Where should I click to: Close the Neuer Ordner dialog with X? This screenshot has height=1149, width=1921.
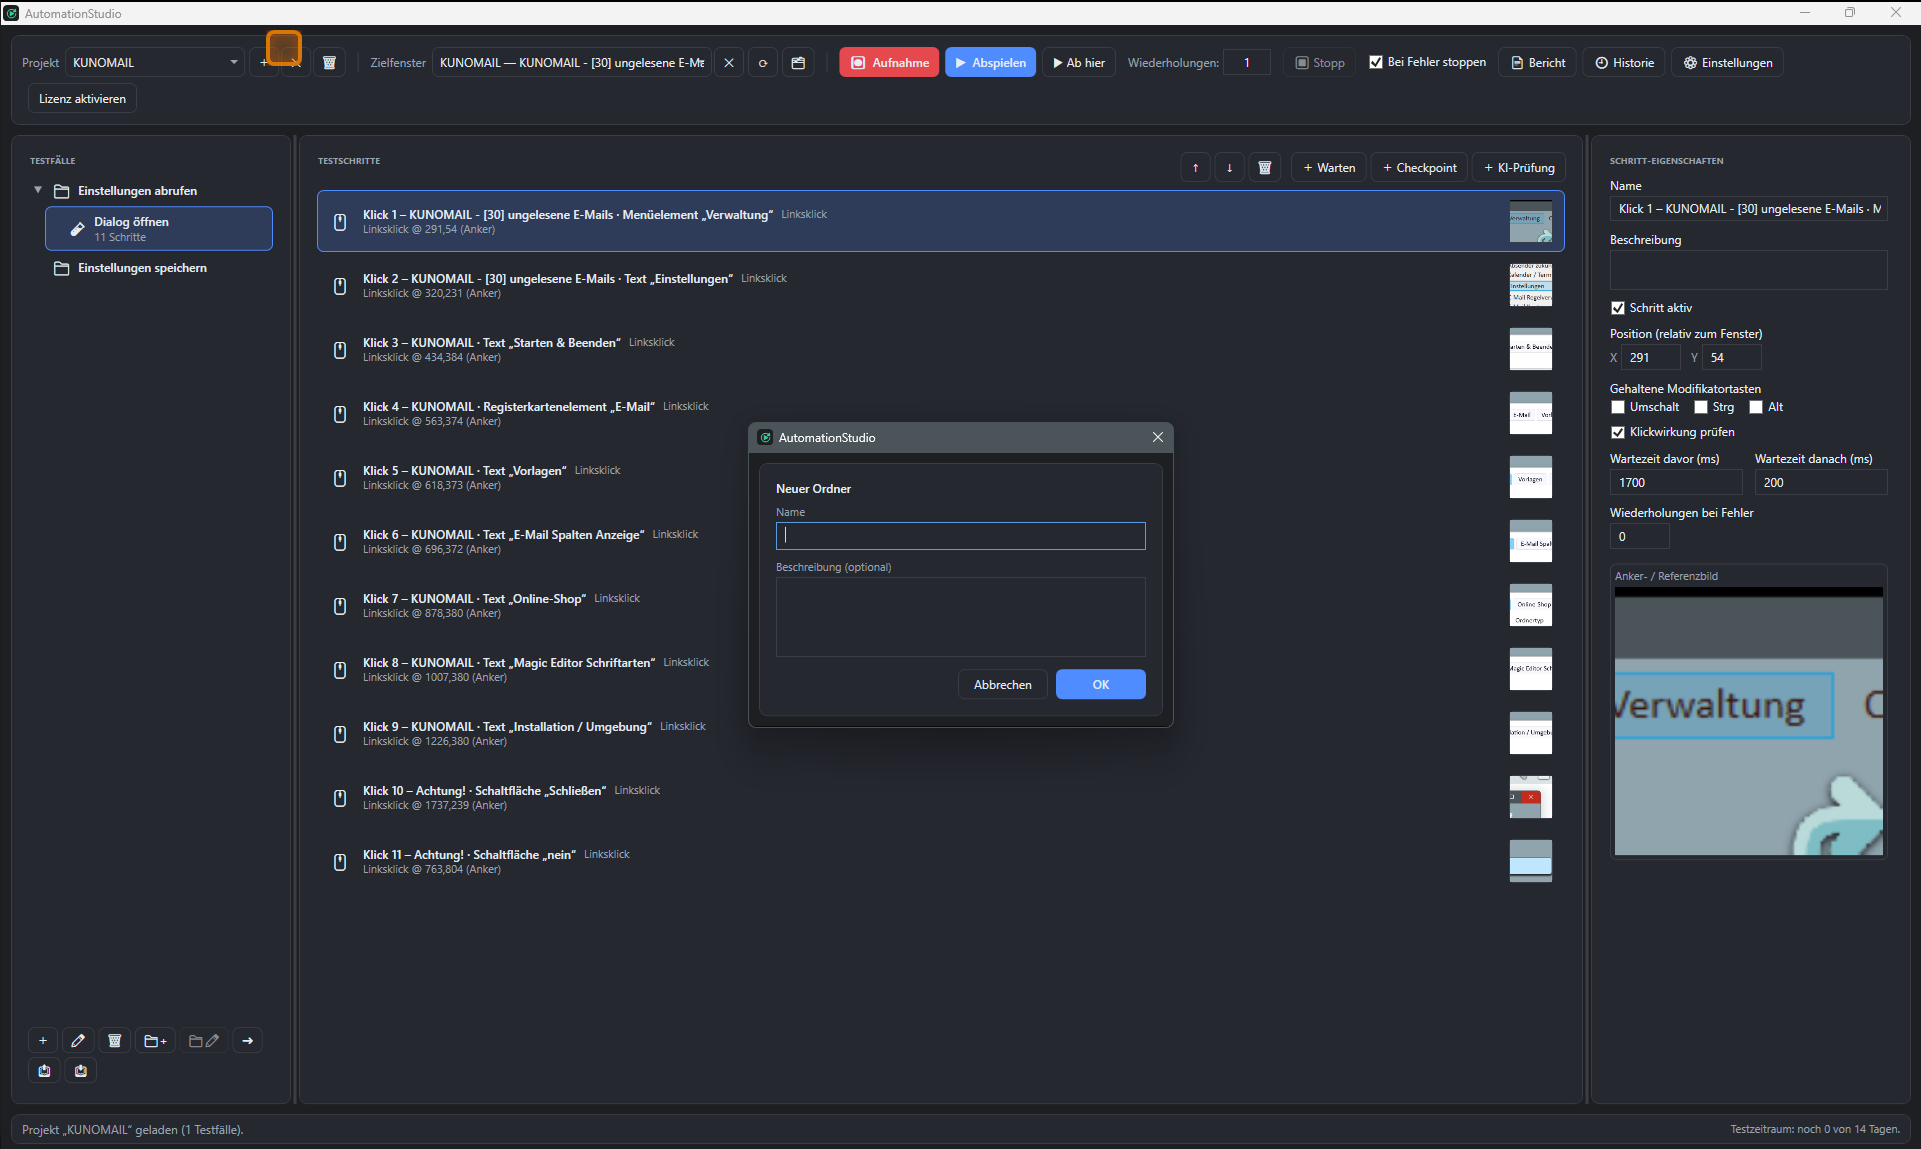coord(1158,437)
